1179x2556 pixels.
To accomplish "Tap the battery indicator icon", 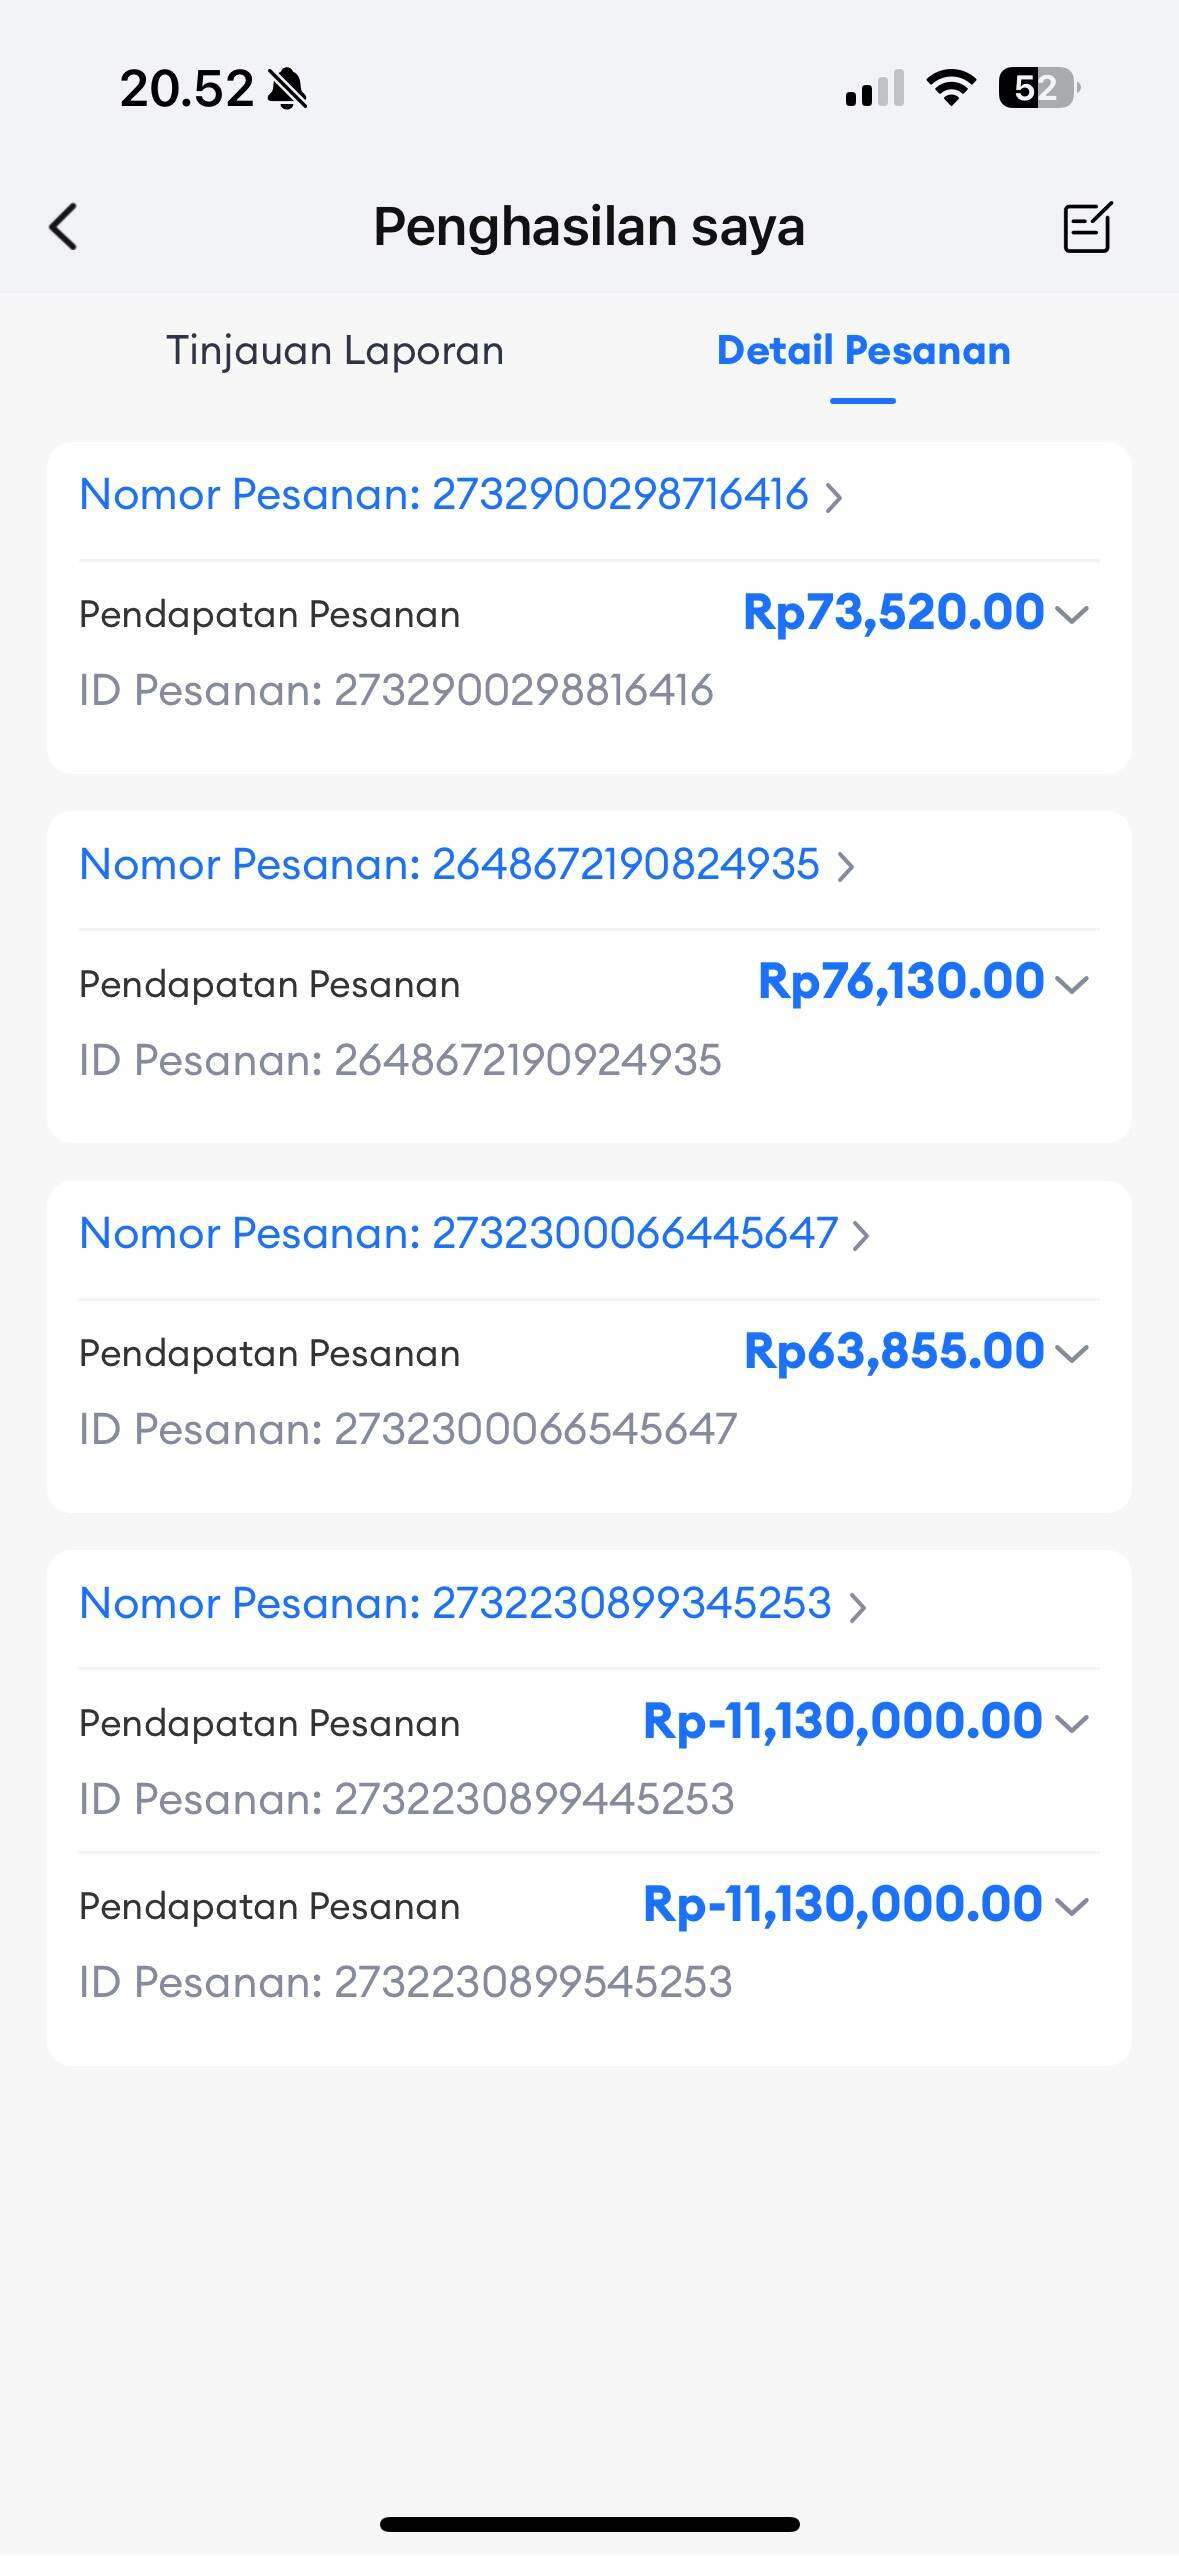I will point(1038,88).
